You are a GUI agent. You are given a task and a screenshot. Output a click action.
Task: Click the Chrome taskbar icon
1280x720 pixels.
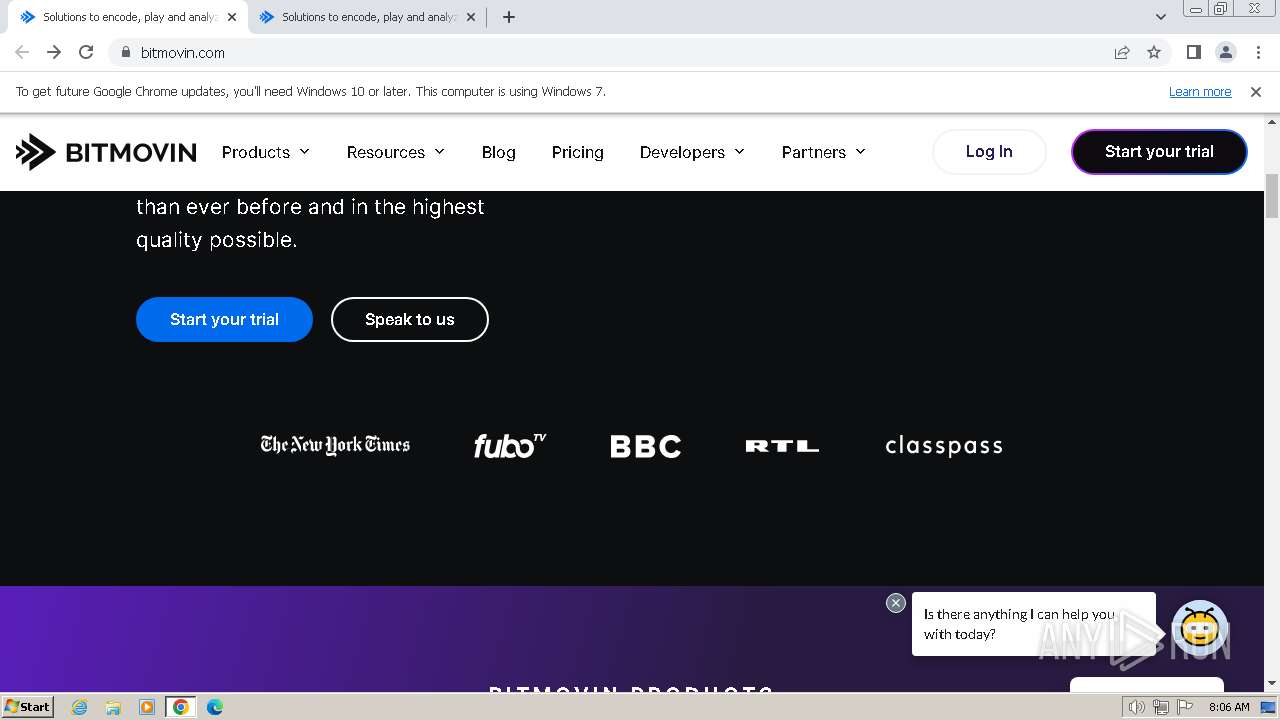point(181,707)
